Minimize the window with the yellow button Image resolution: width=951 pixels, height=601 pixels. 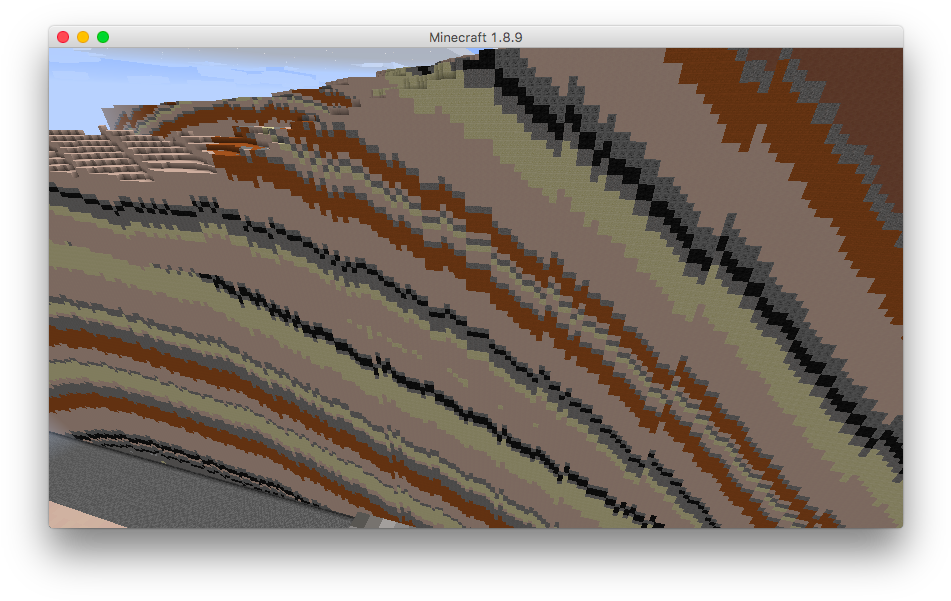click(x=83, y=37)
